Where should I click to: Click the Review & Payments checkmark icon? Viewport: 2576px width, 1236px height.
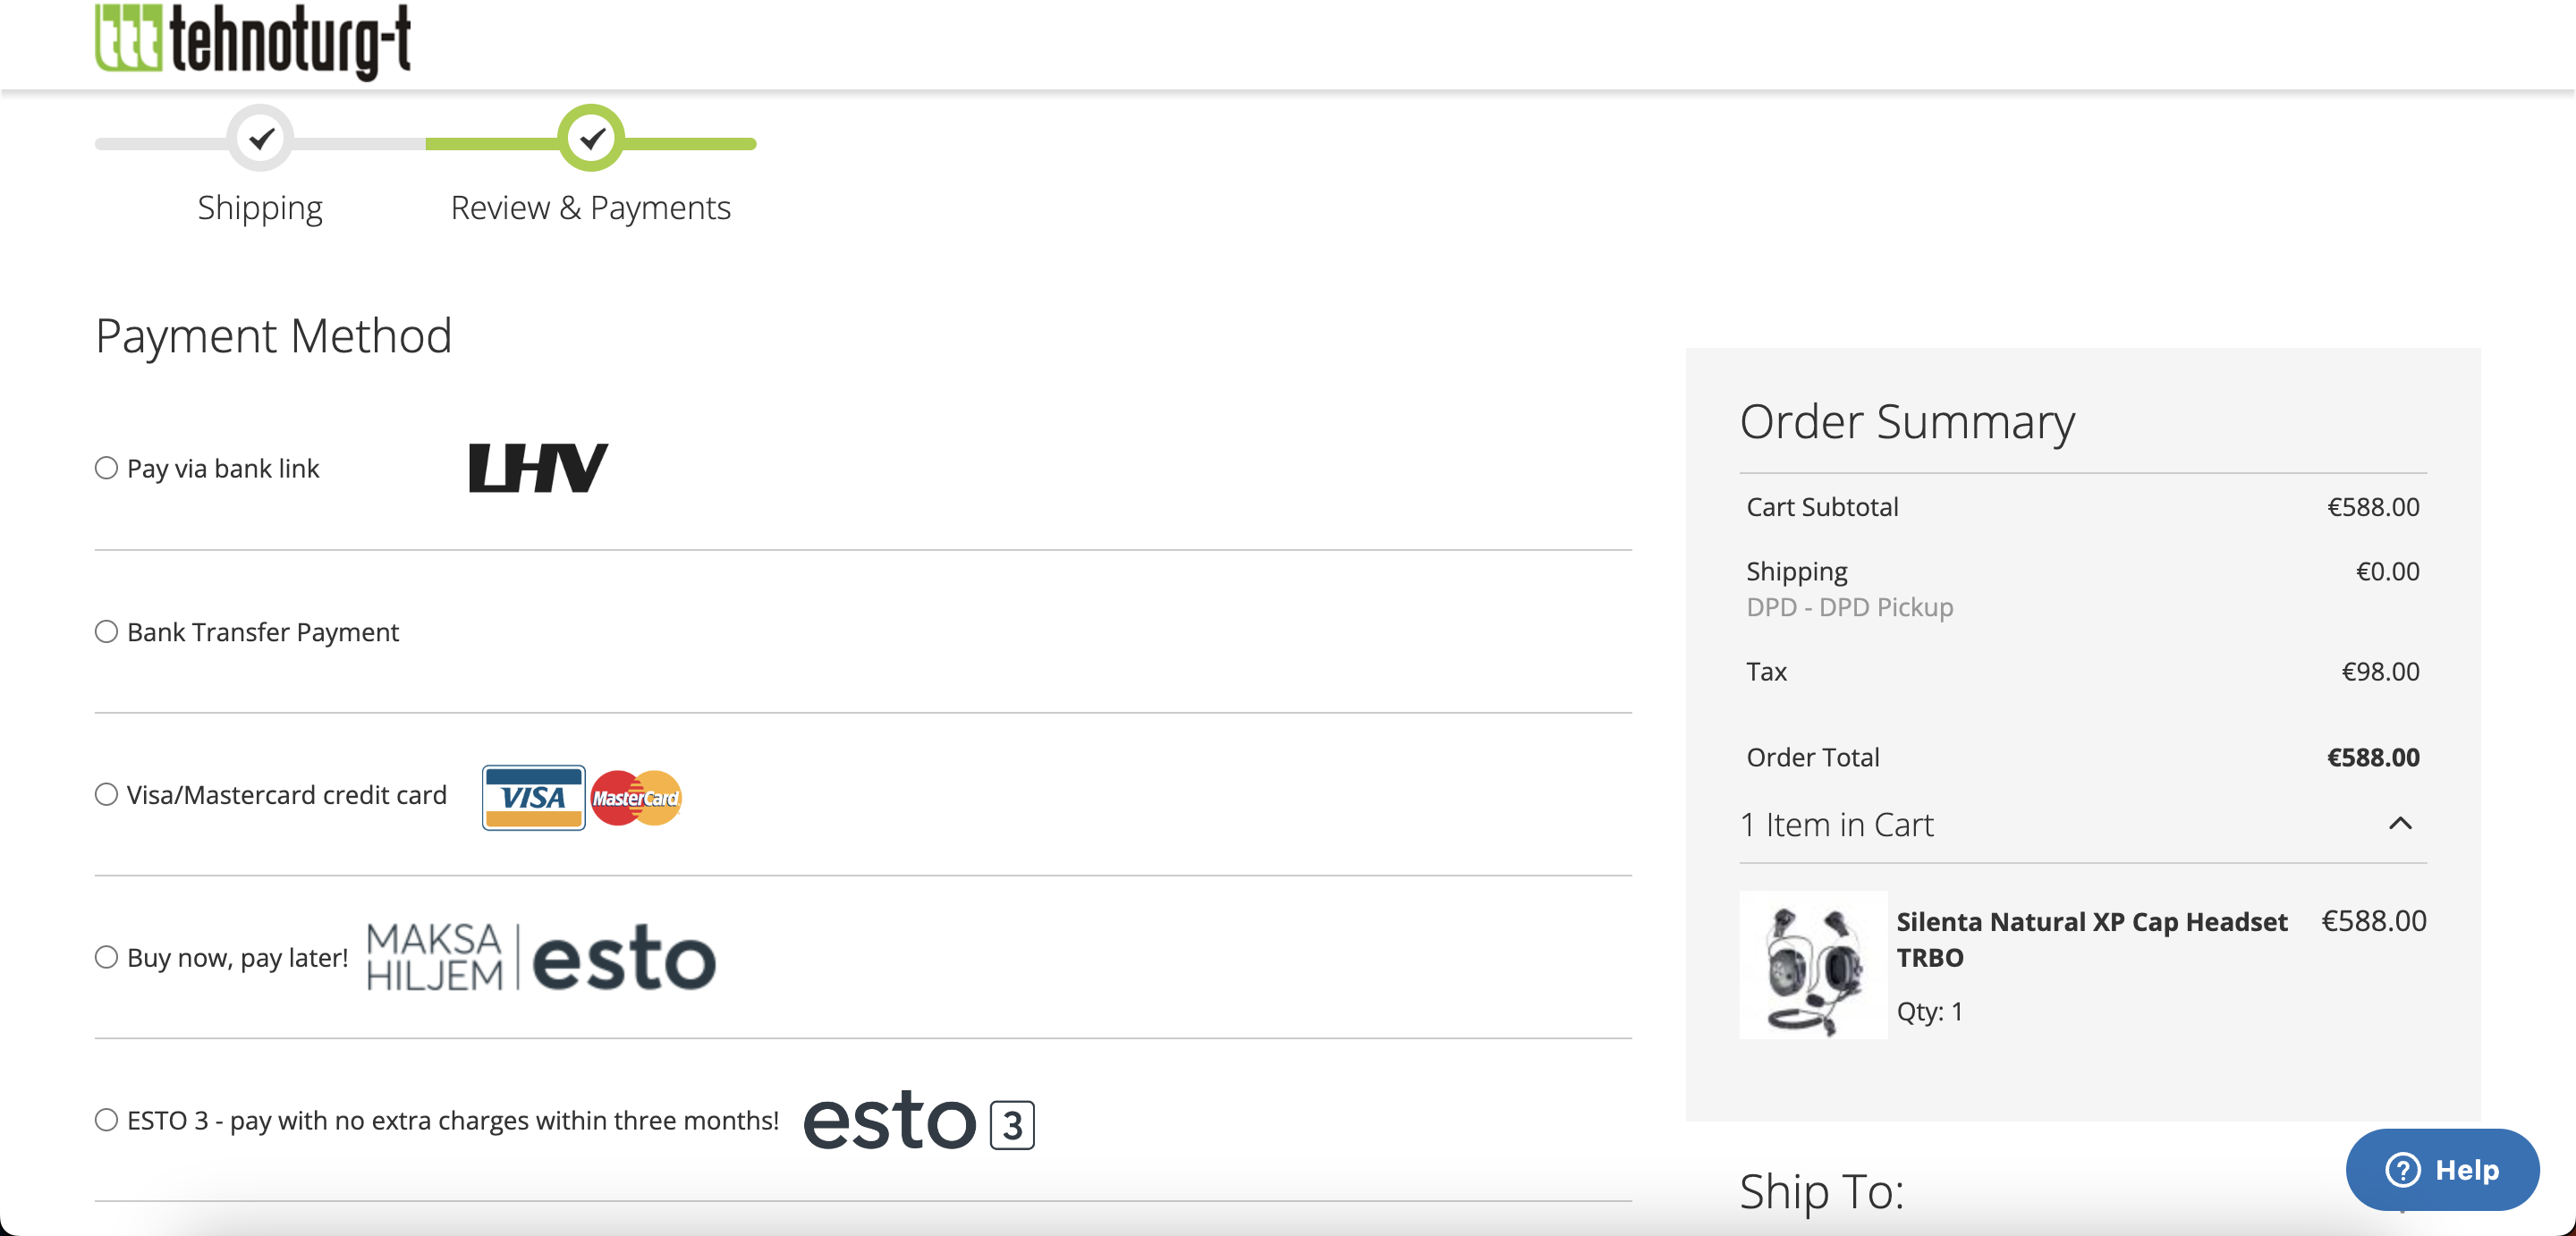tap(591, 138)
